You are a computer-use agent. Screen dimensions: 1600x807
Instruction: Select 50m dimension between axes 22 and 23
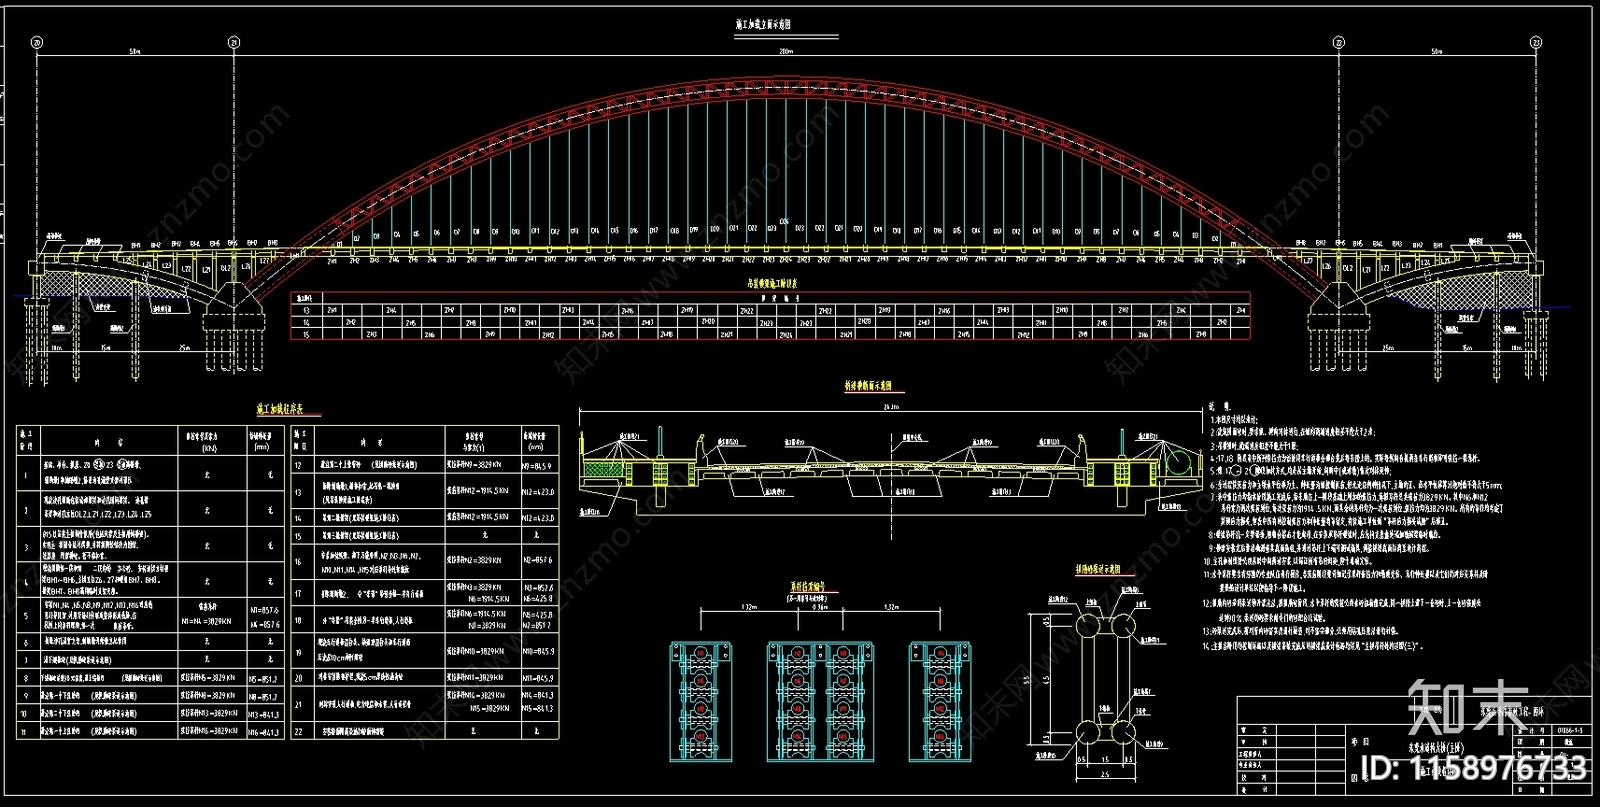(x=1436, y=51)
